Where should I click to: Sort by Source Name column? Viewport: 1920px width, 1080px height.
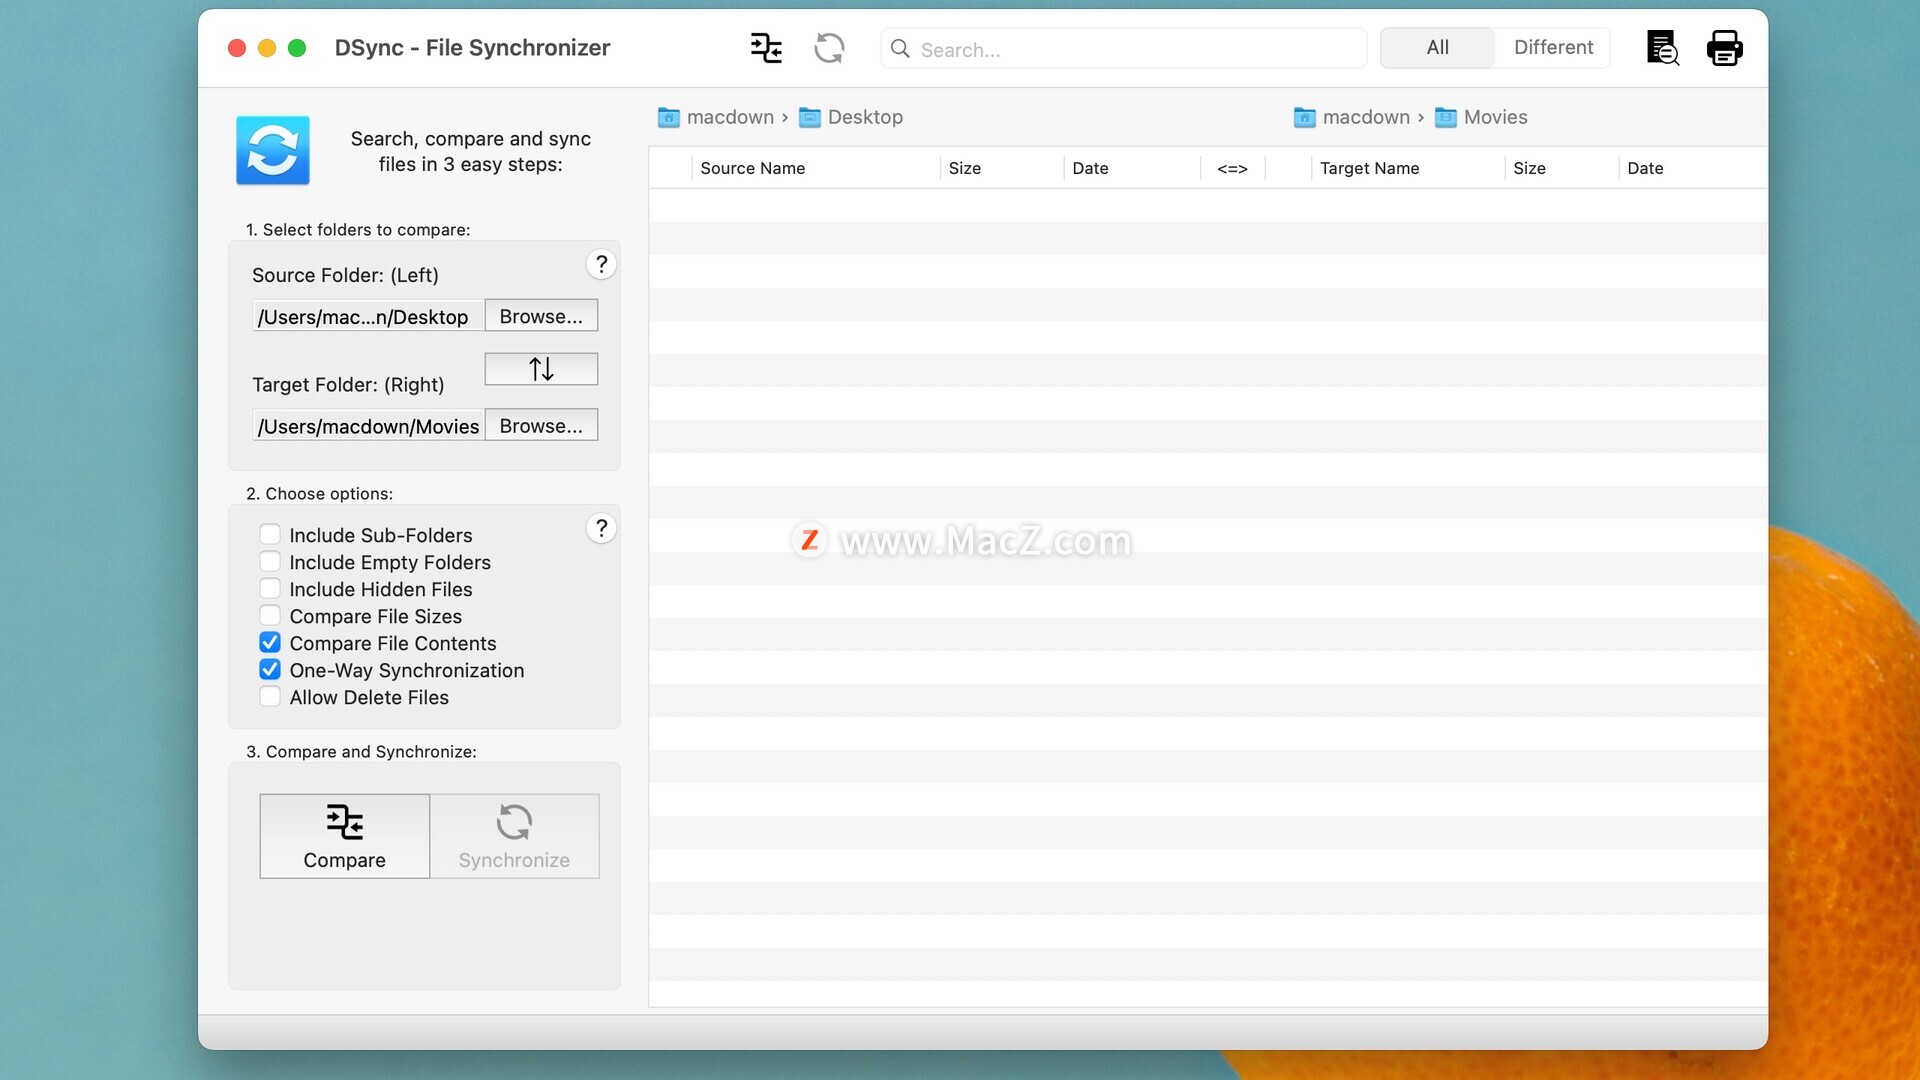(x=815, y=169)
